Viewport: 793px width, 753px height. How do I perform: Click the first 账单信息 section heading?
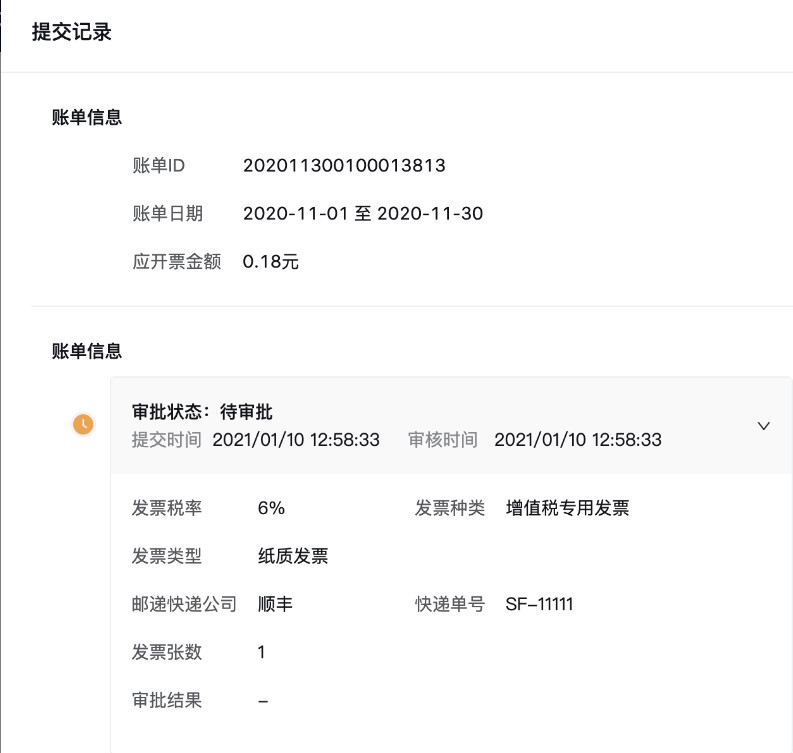pyautogui.click(x=86, y=117)
